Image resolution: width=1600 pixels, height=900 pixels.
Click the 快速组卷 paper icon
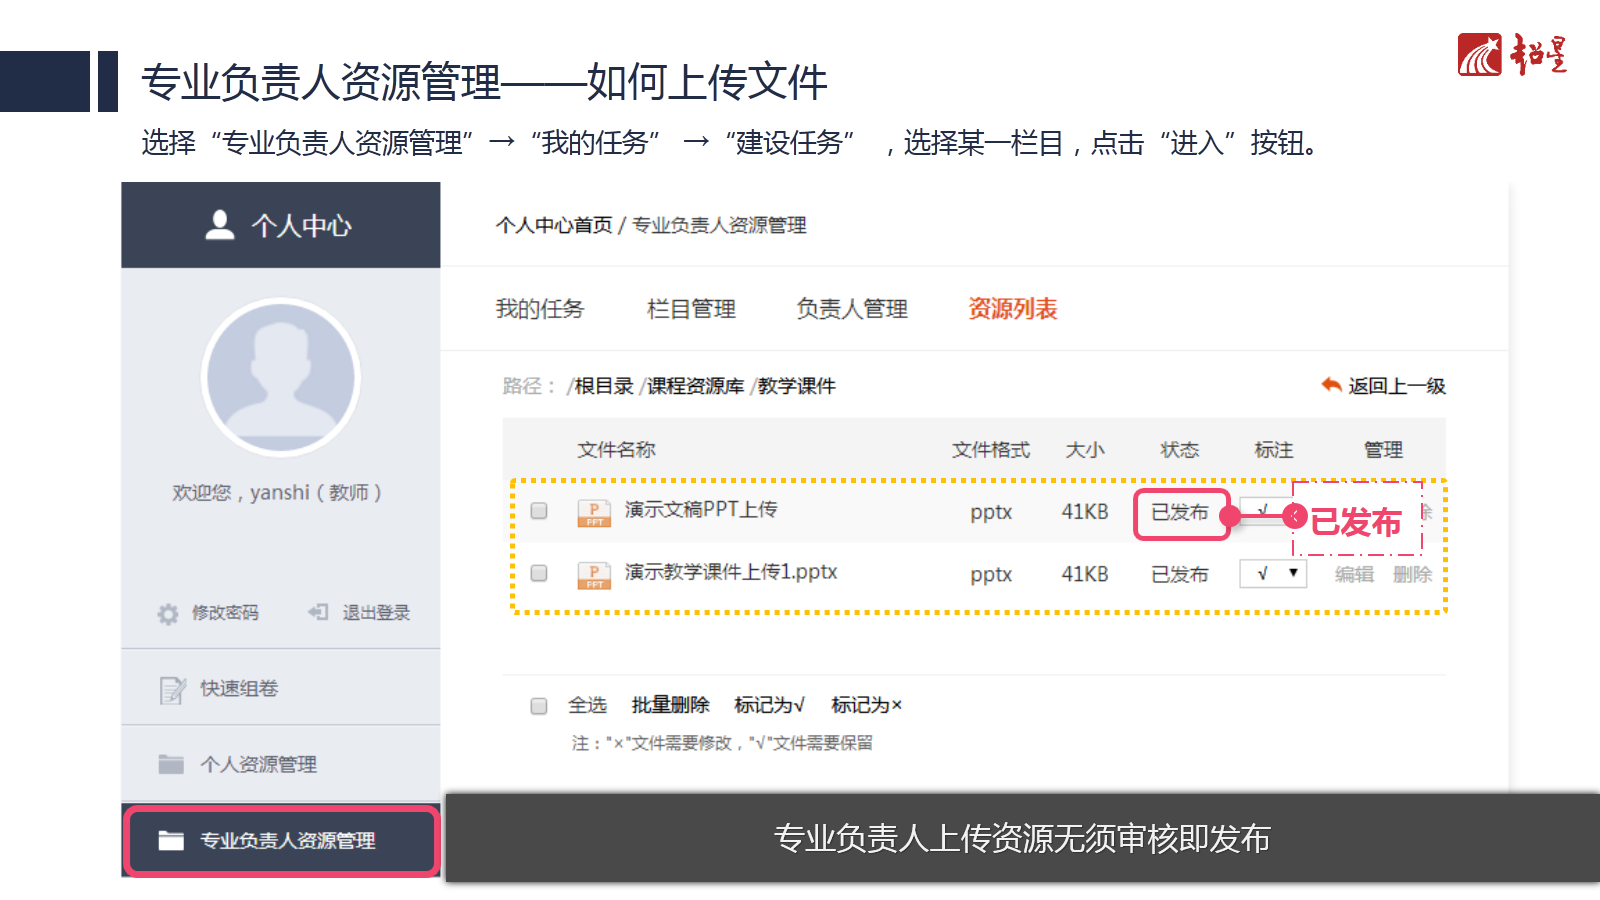coord(172,689)
